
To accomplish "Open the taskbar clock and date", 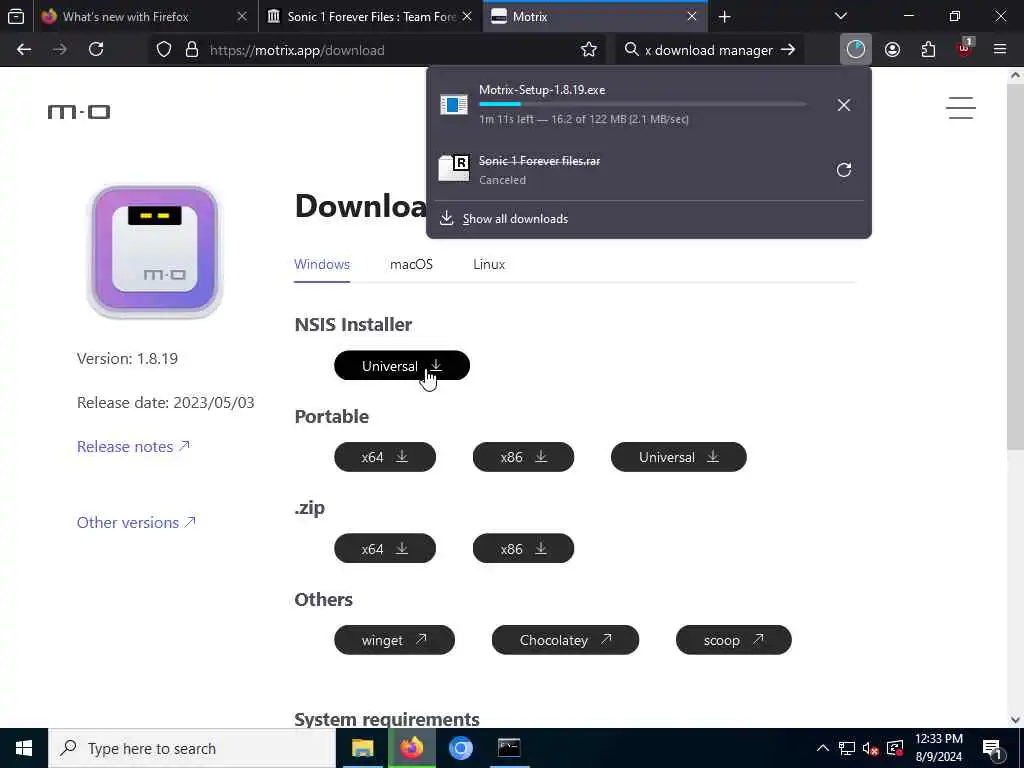I will point(938,748).
